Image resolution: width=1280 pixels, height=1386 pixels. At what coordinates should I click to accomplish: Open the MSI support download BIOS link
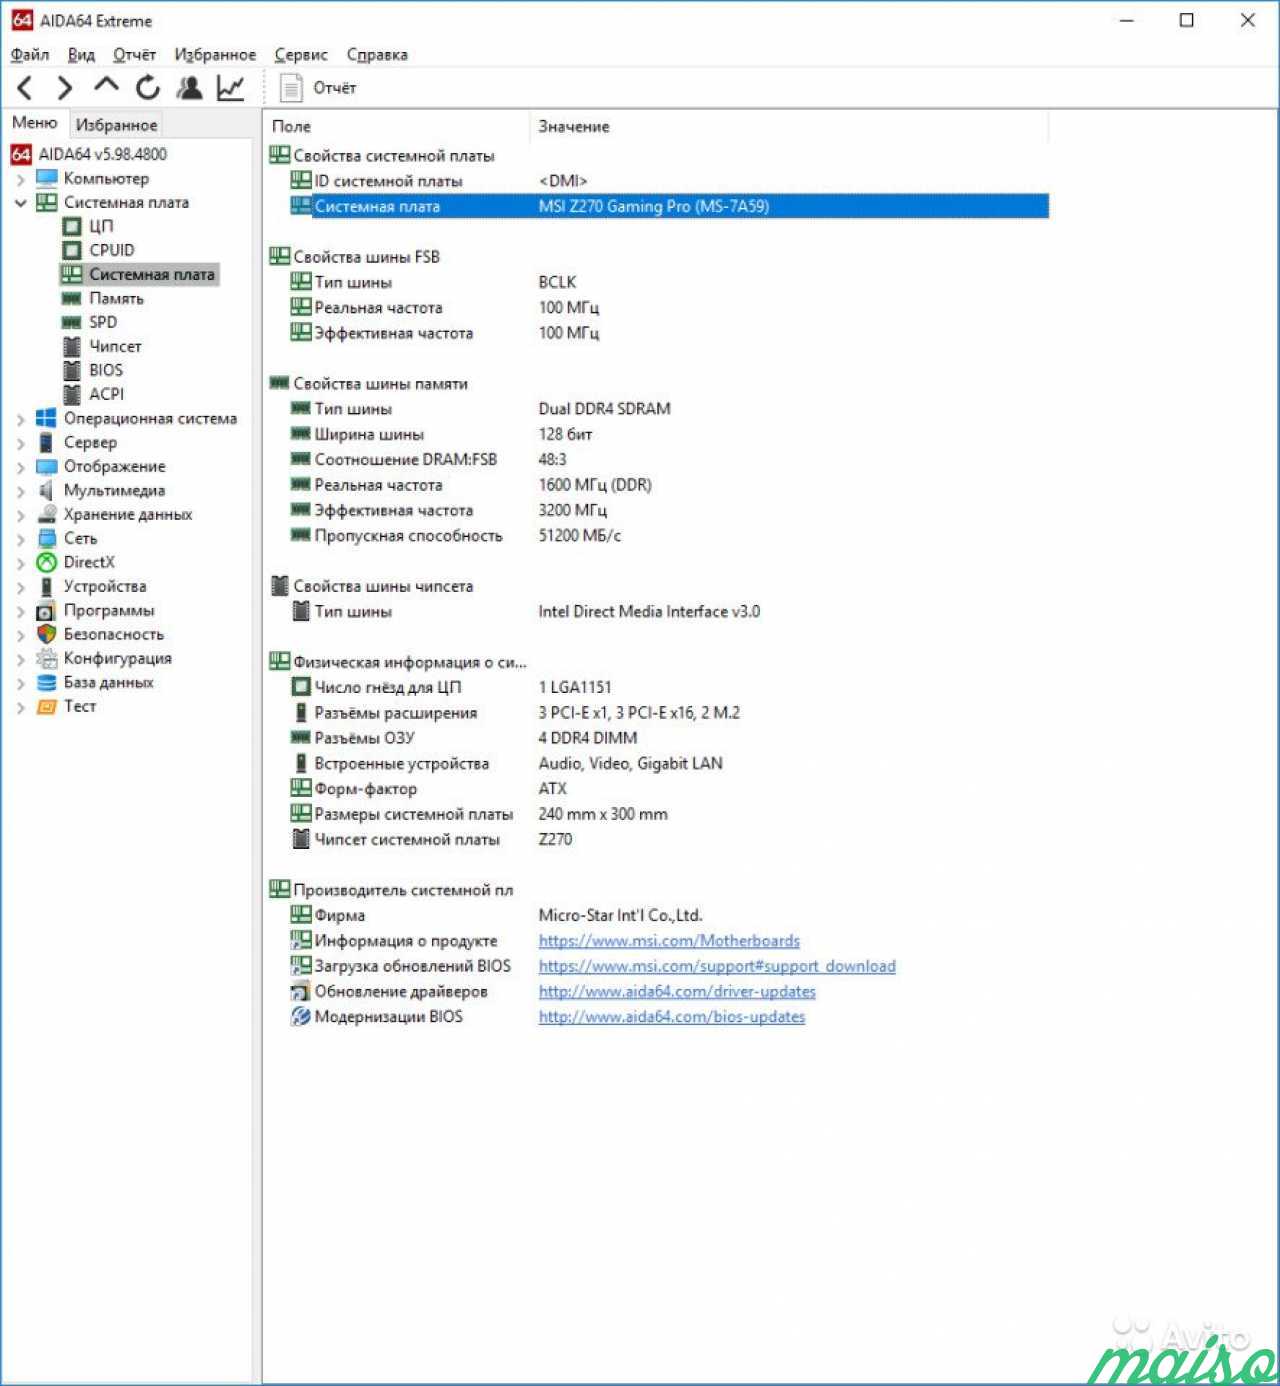[717, 966]
